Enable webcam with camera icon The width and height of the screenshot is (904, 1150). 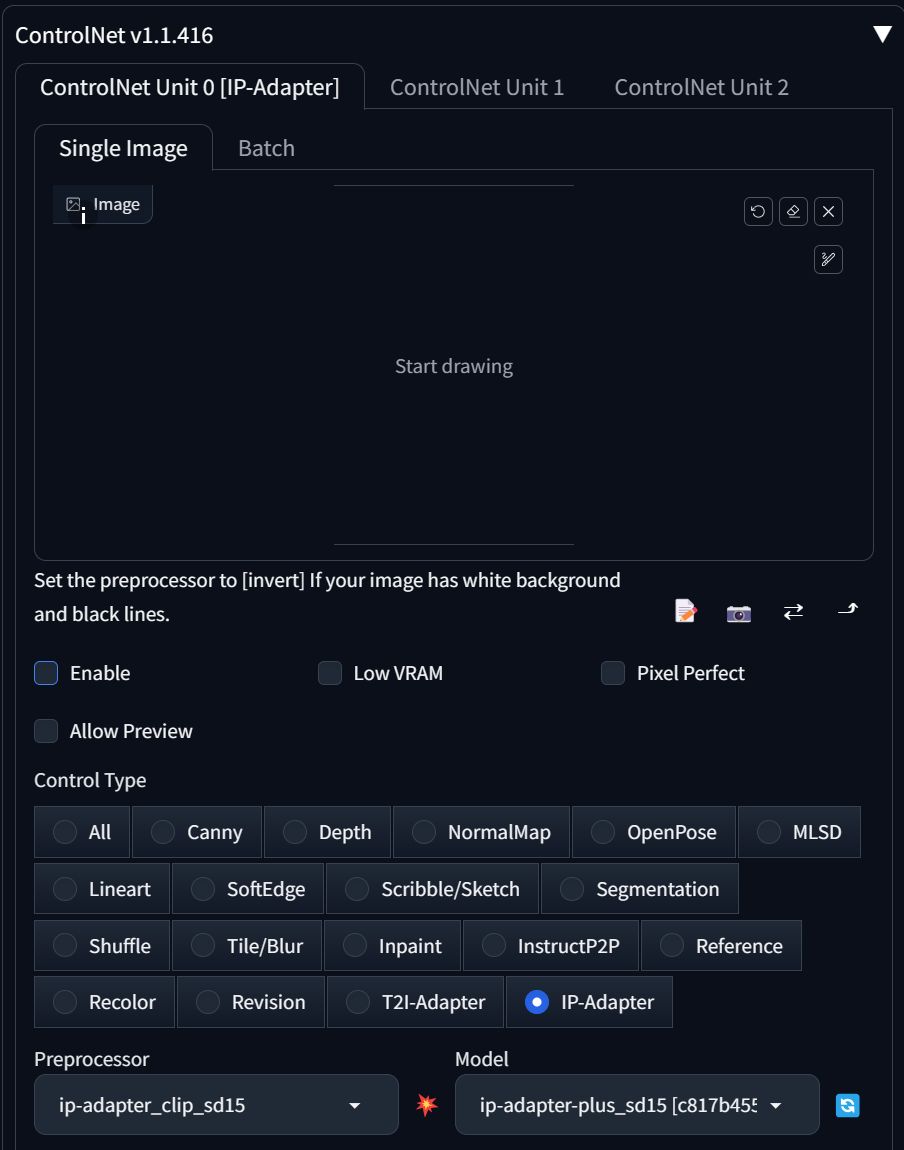point(738,612)
